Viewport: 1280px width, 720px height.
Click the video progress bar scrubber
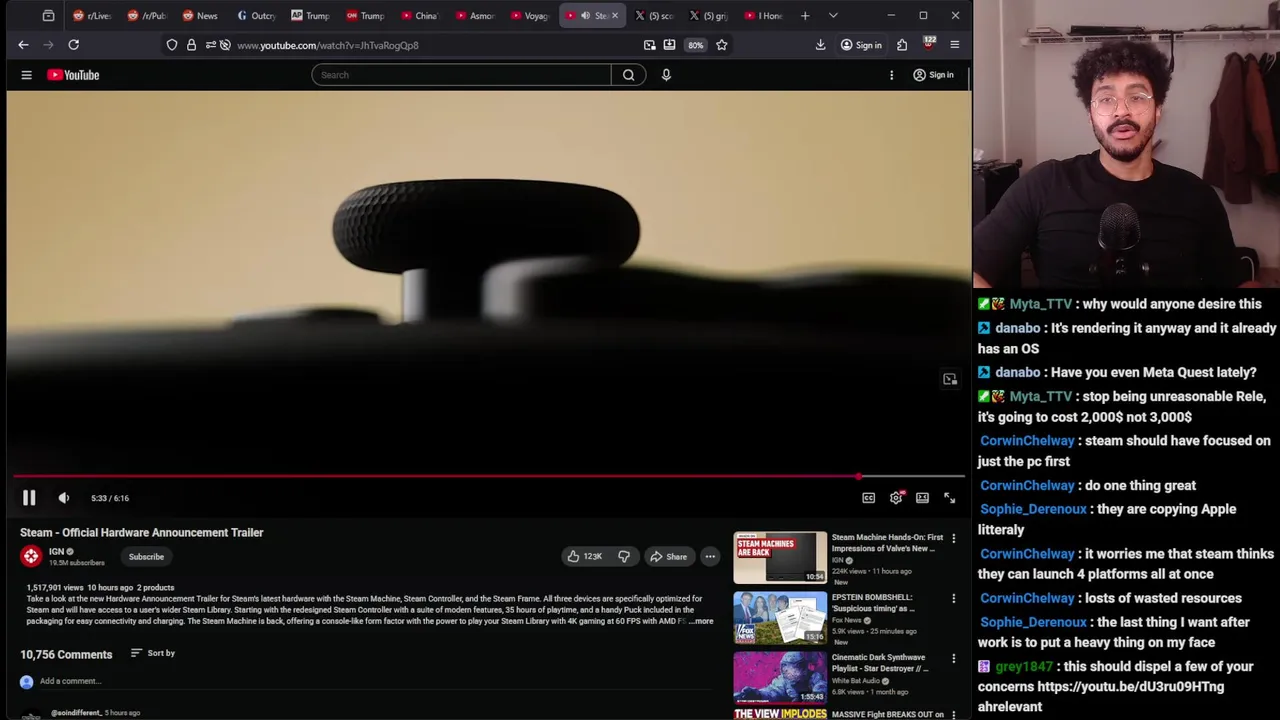click(x=859, y=477)
